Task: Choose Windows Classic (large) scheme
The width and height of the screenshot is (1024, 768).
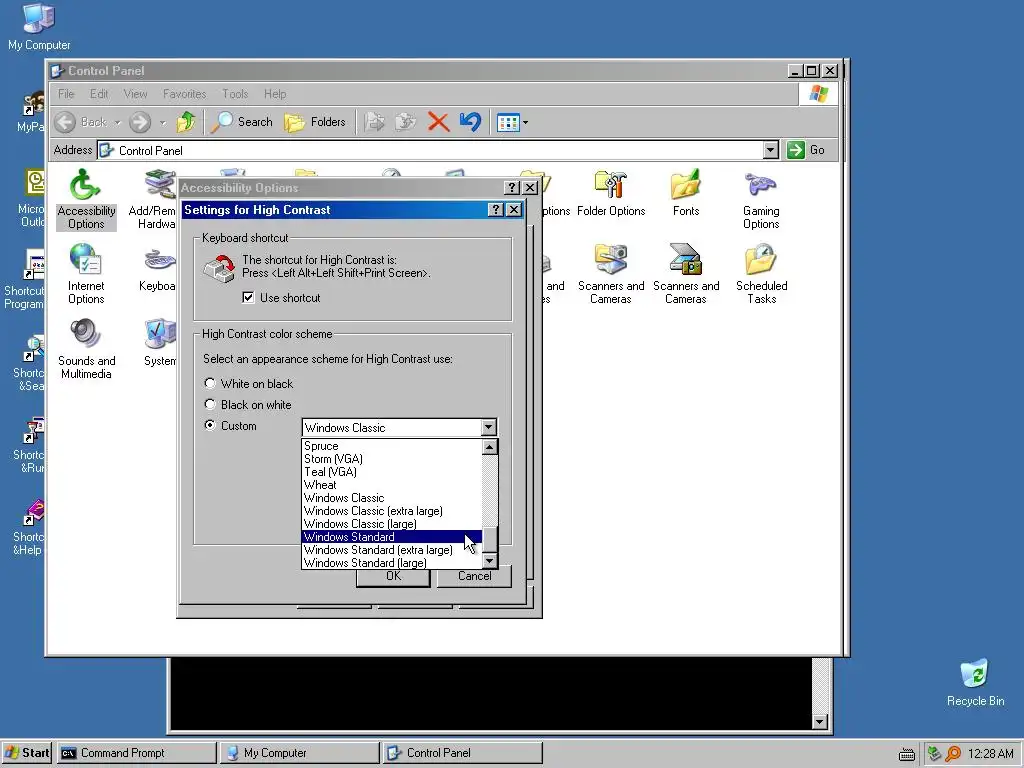Action: coord(392,524)
